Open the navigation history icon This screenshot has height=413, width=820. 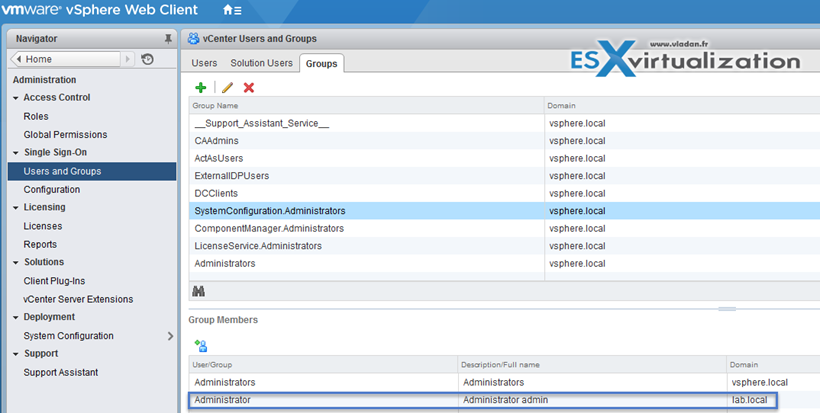point(147,59)
